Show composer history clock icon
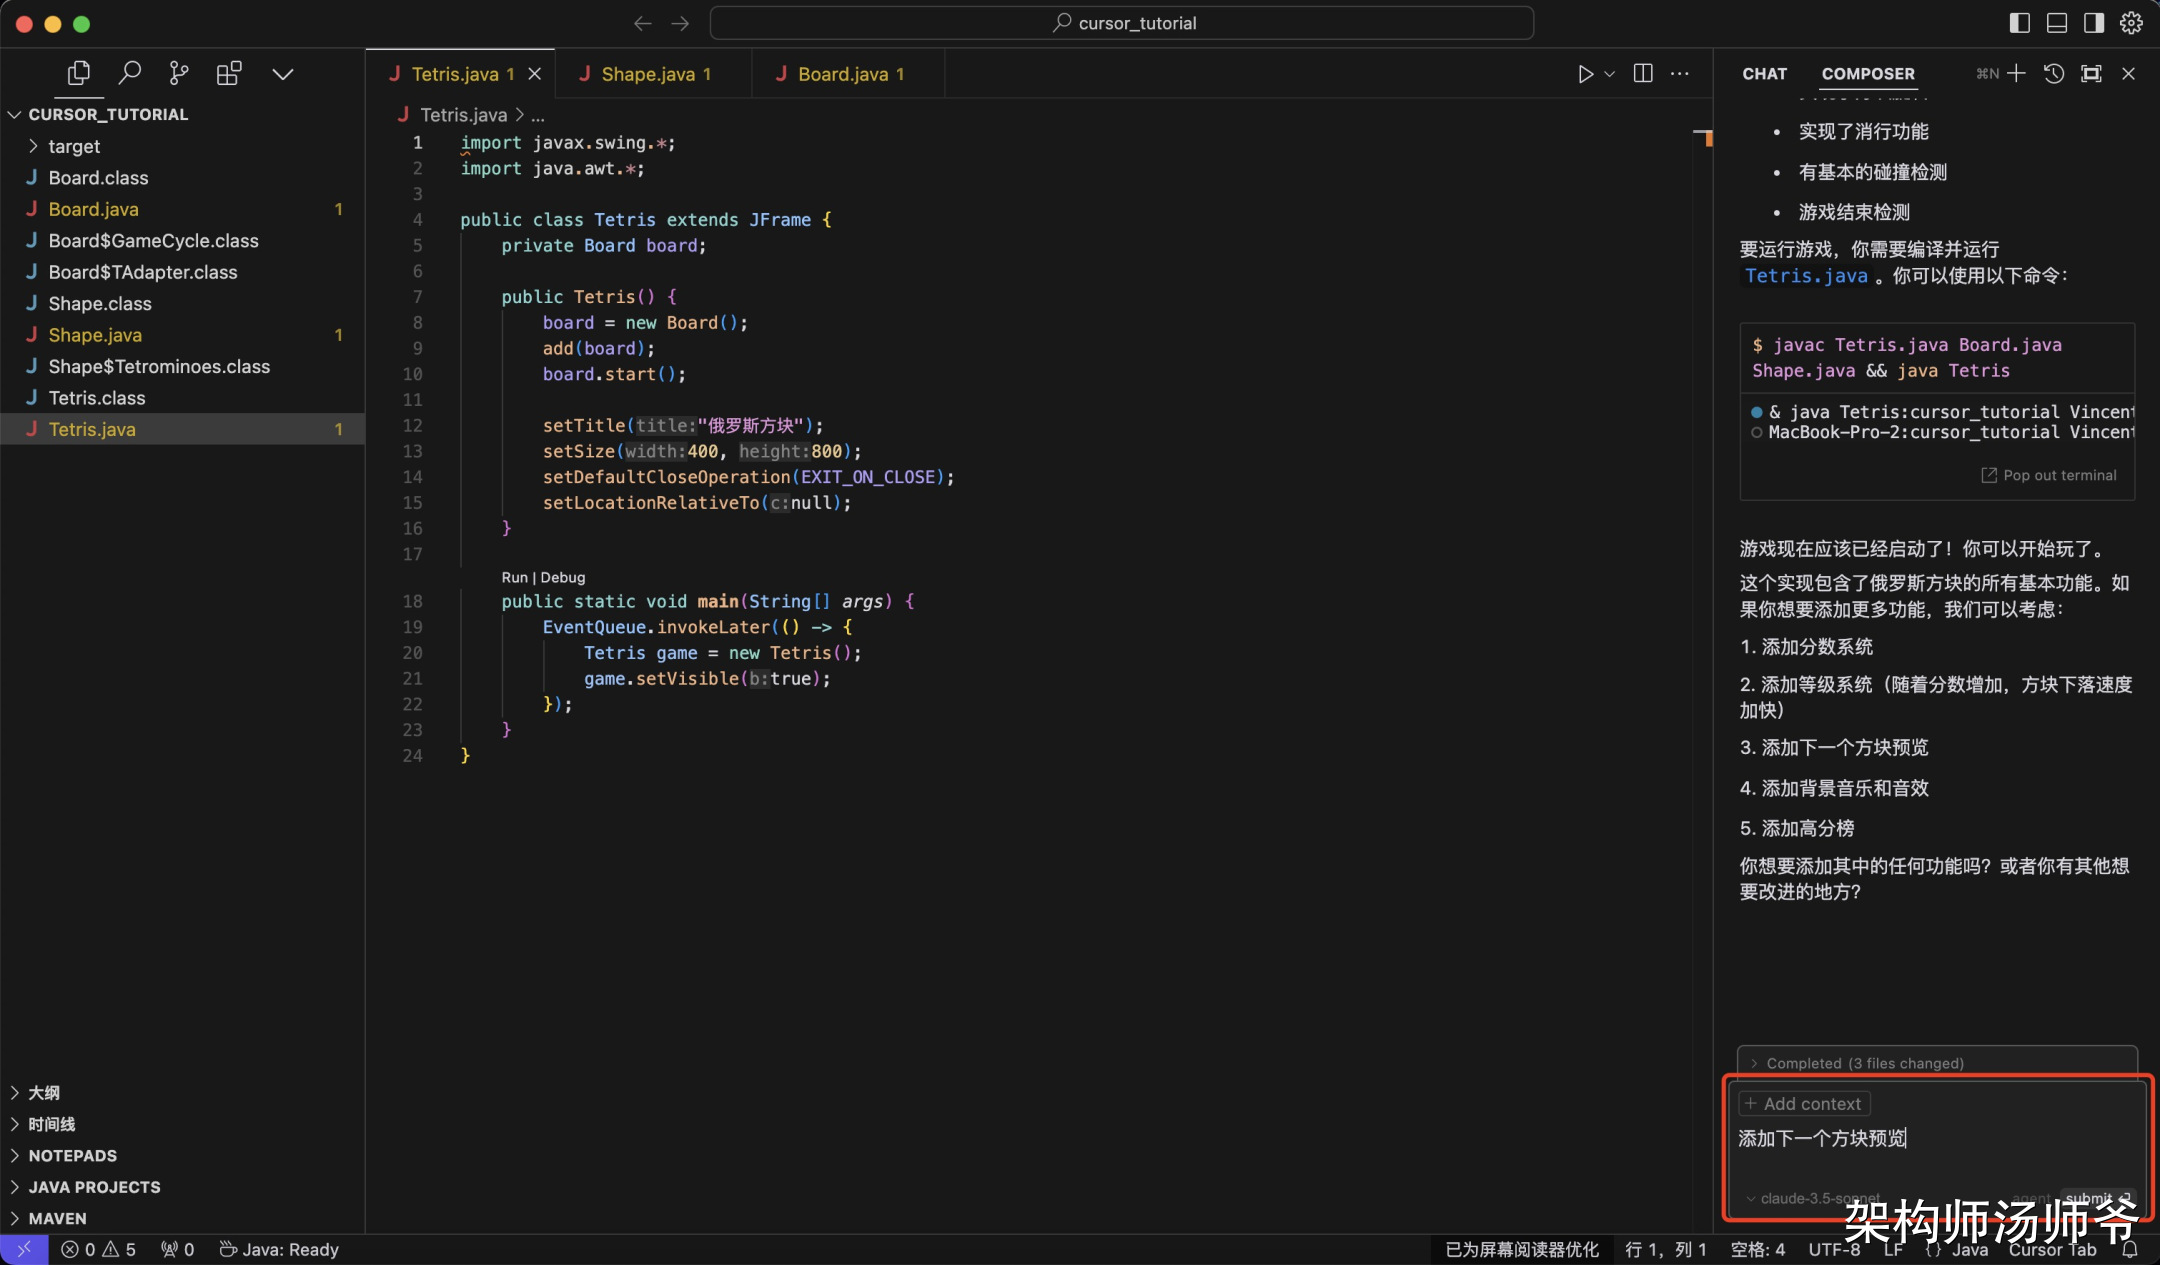This screenshot has width=2160, height=1265. 2054,74
